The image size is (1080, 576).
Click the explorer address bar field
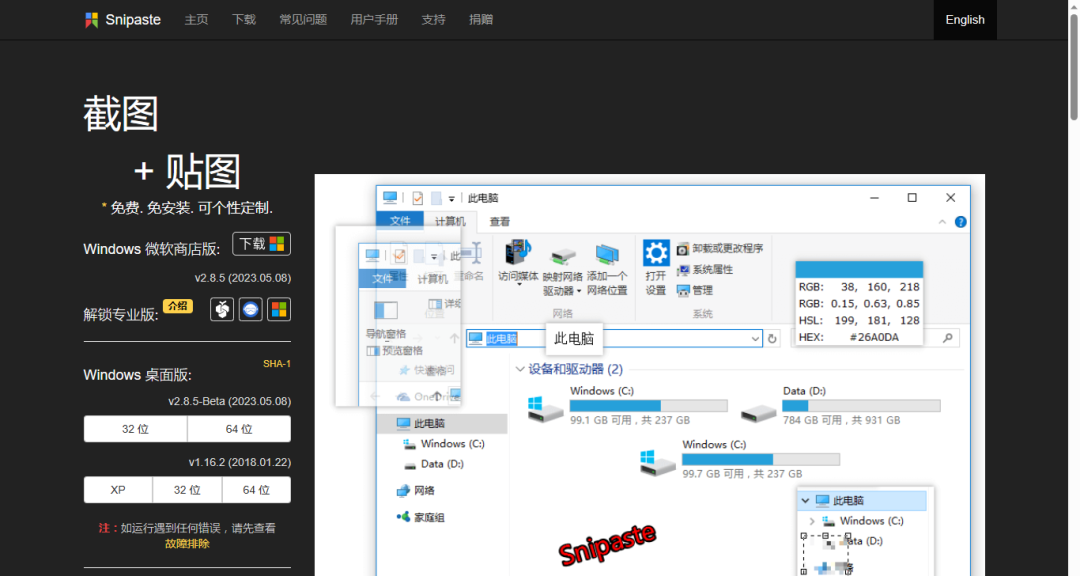[614, 338]
